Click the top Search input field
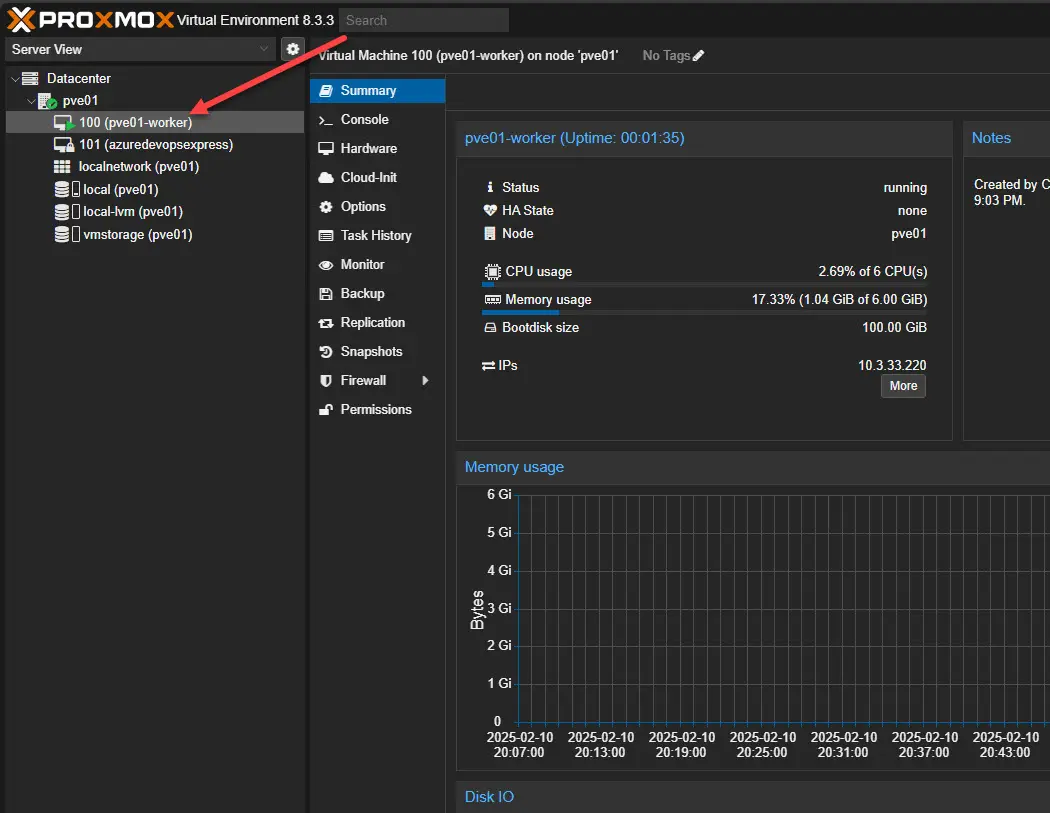 423,20
